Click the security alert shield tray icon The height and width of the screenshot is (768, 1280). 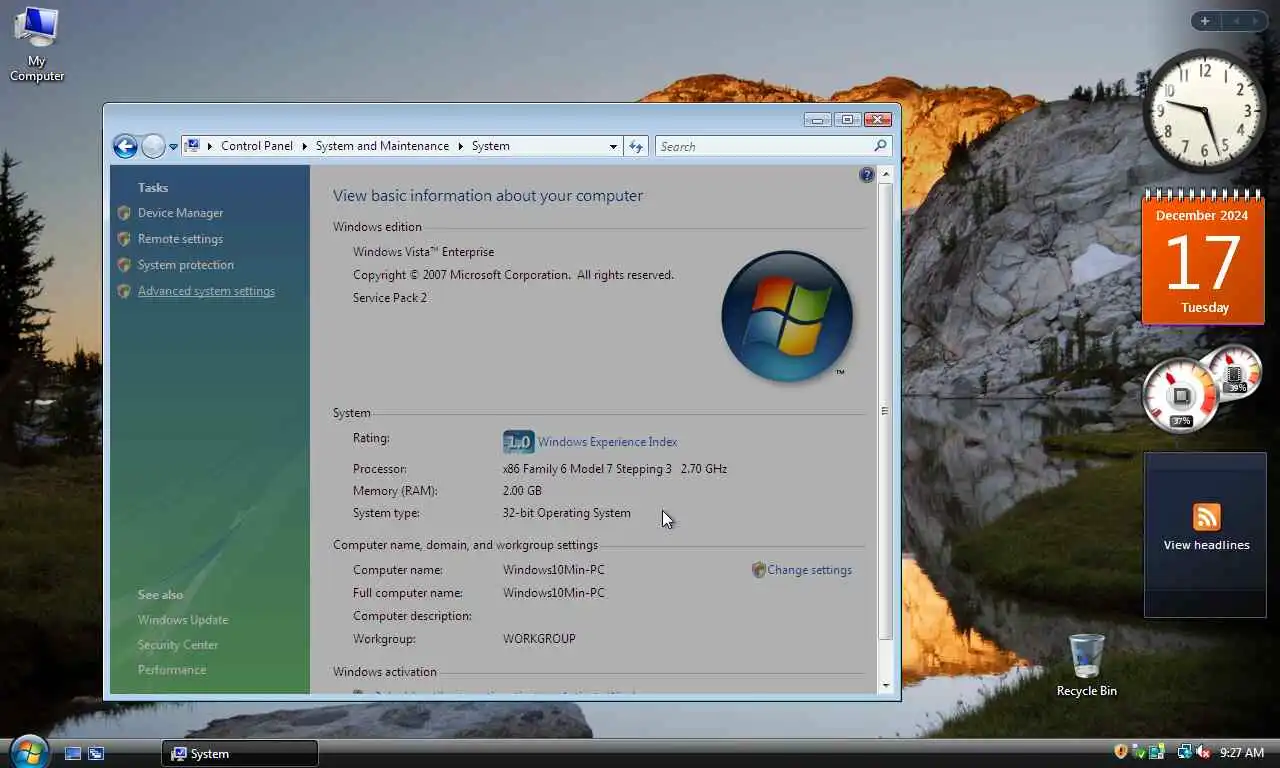[1121, 751]
